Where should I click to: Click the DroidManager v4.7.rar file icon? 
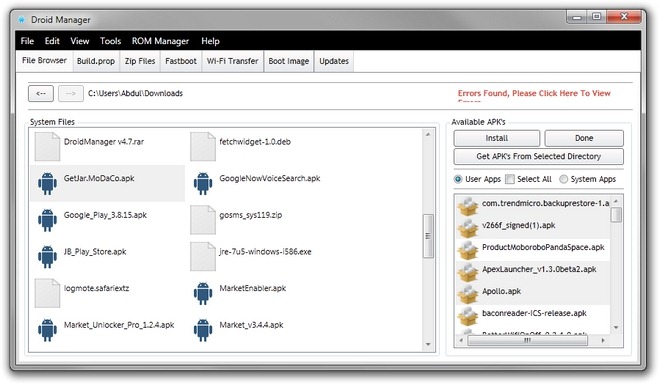pyautogui.click(x=47, y=146)
